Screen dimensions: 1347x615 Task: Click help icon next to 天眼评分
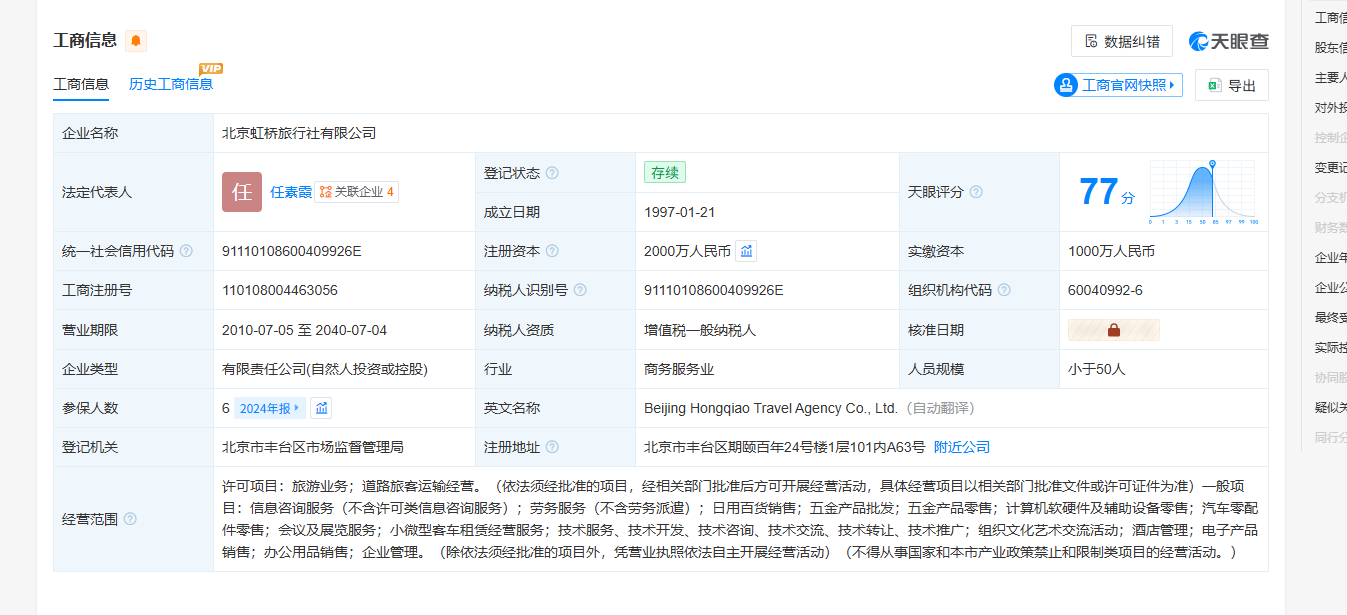click(976, 192)
